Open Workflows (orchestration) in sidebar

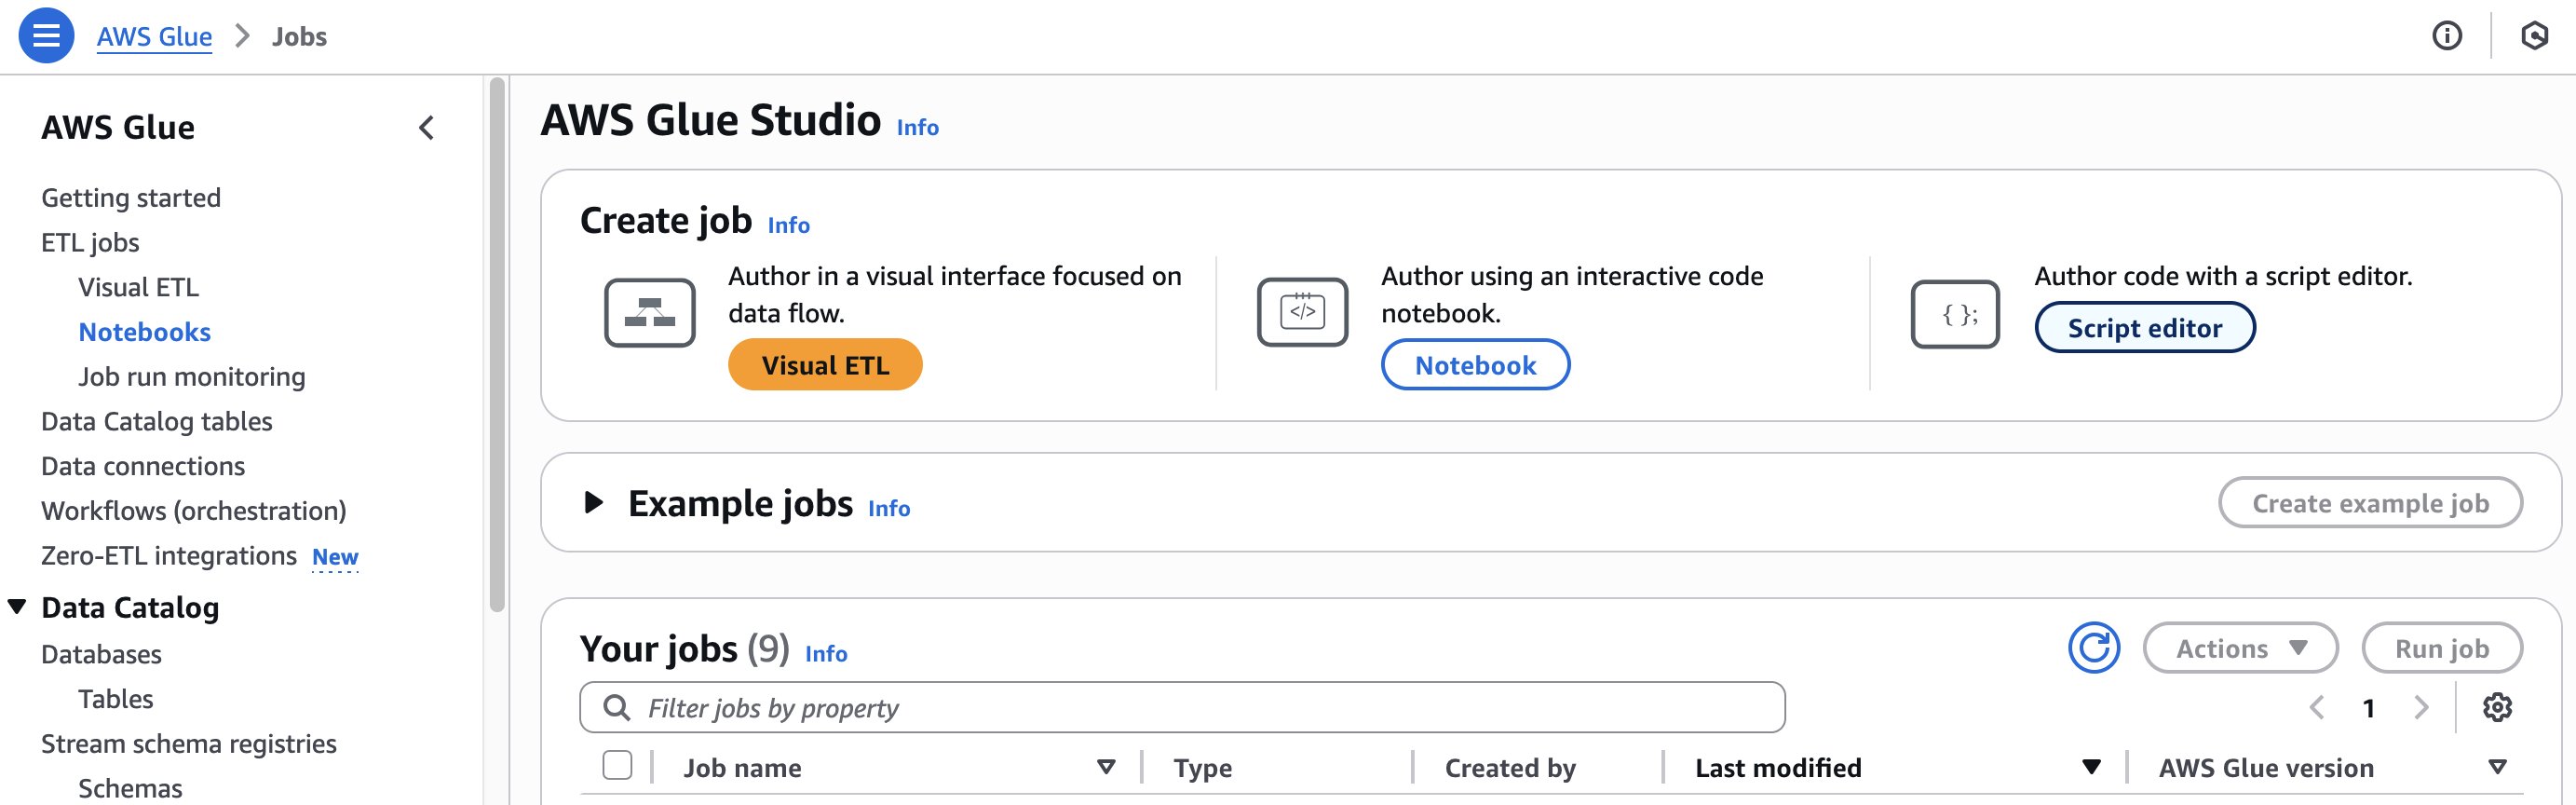194,511
